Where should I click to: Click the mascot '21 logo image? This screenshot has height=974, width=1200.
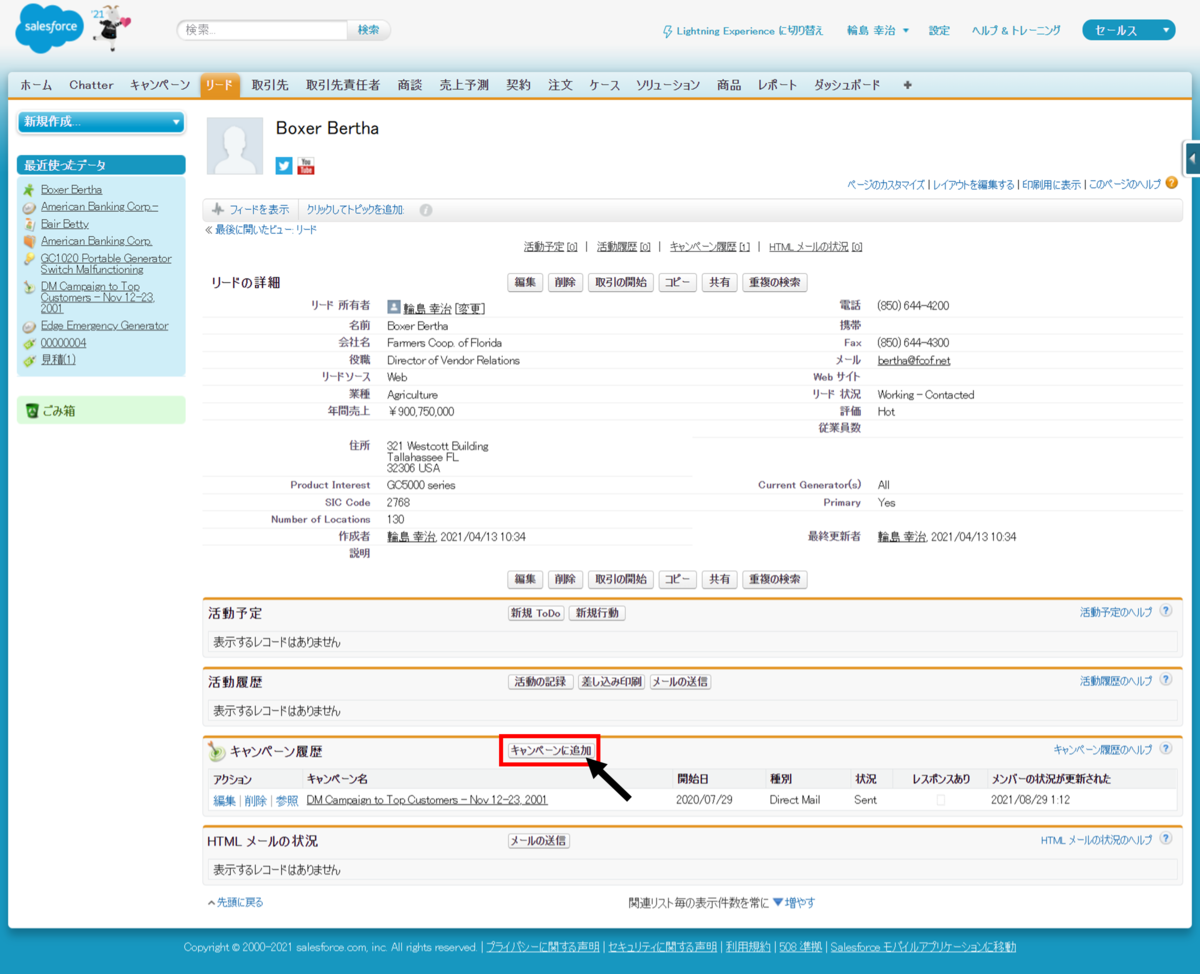109,27
